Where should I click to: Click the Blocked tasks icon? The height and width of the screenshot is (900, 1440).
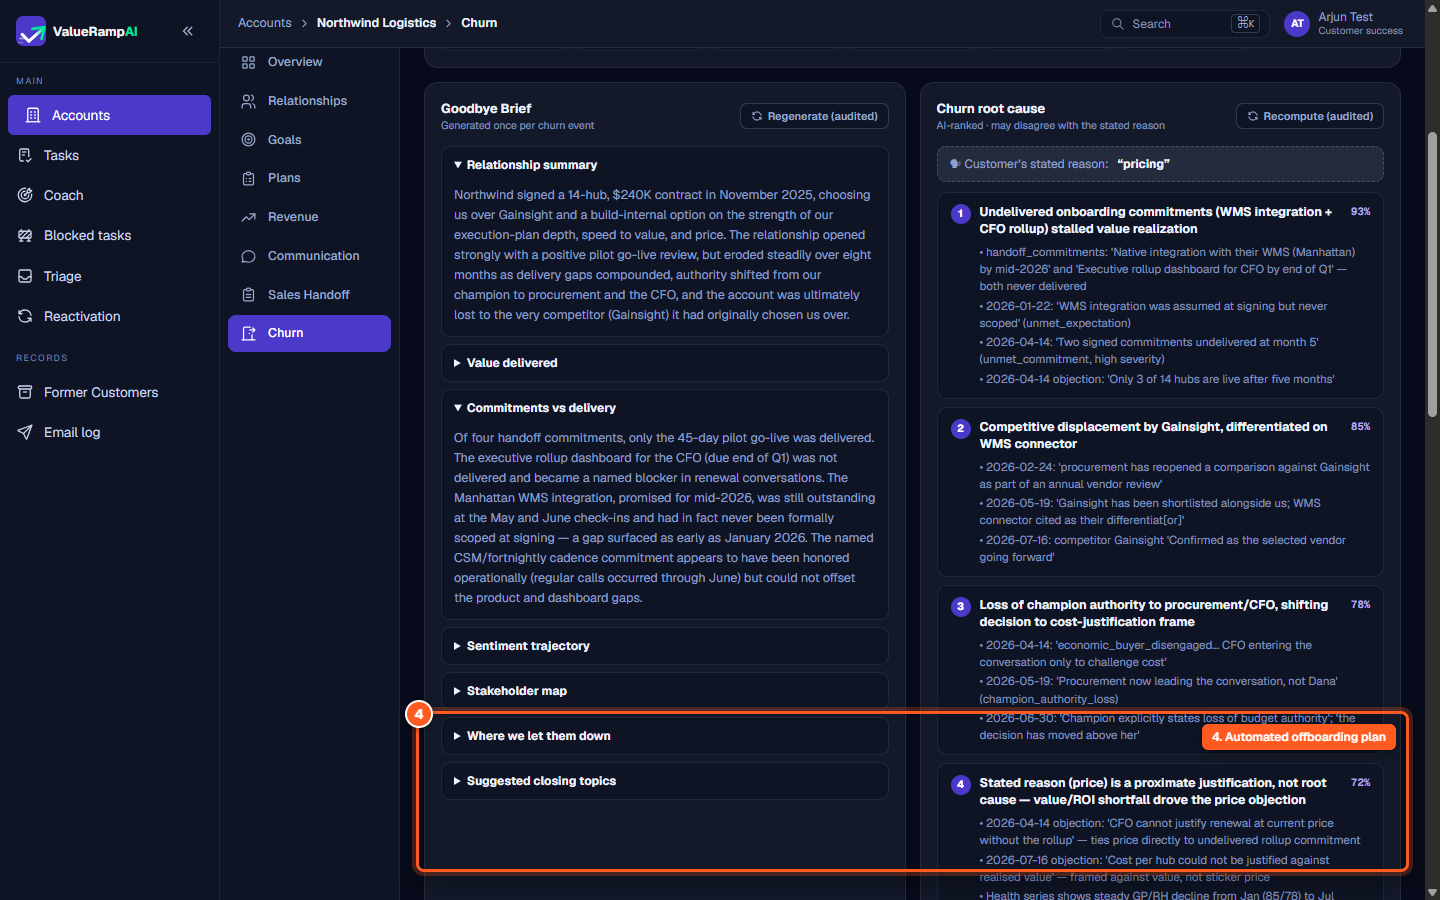tap(25, 235)
